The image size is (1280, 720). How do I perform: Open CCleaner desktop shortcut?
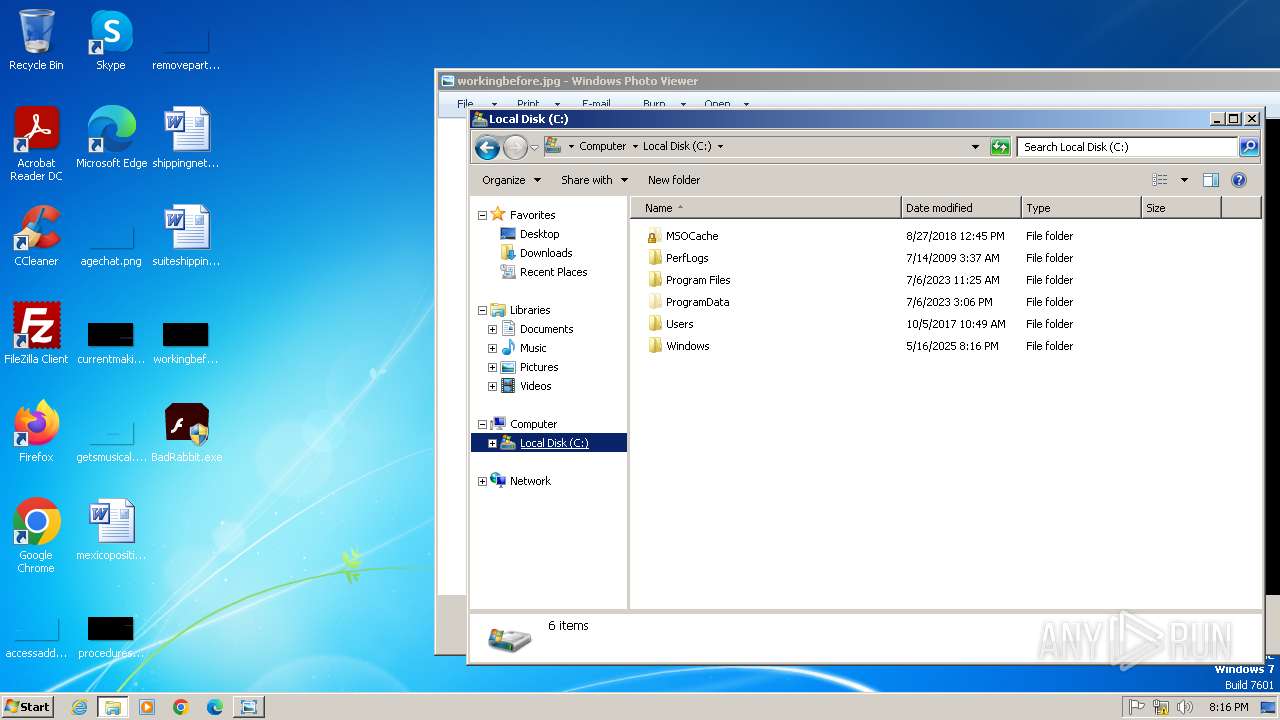(x=36, y=236)
